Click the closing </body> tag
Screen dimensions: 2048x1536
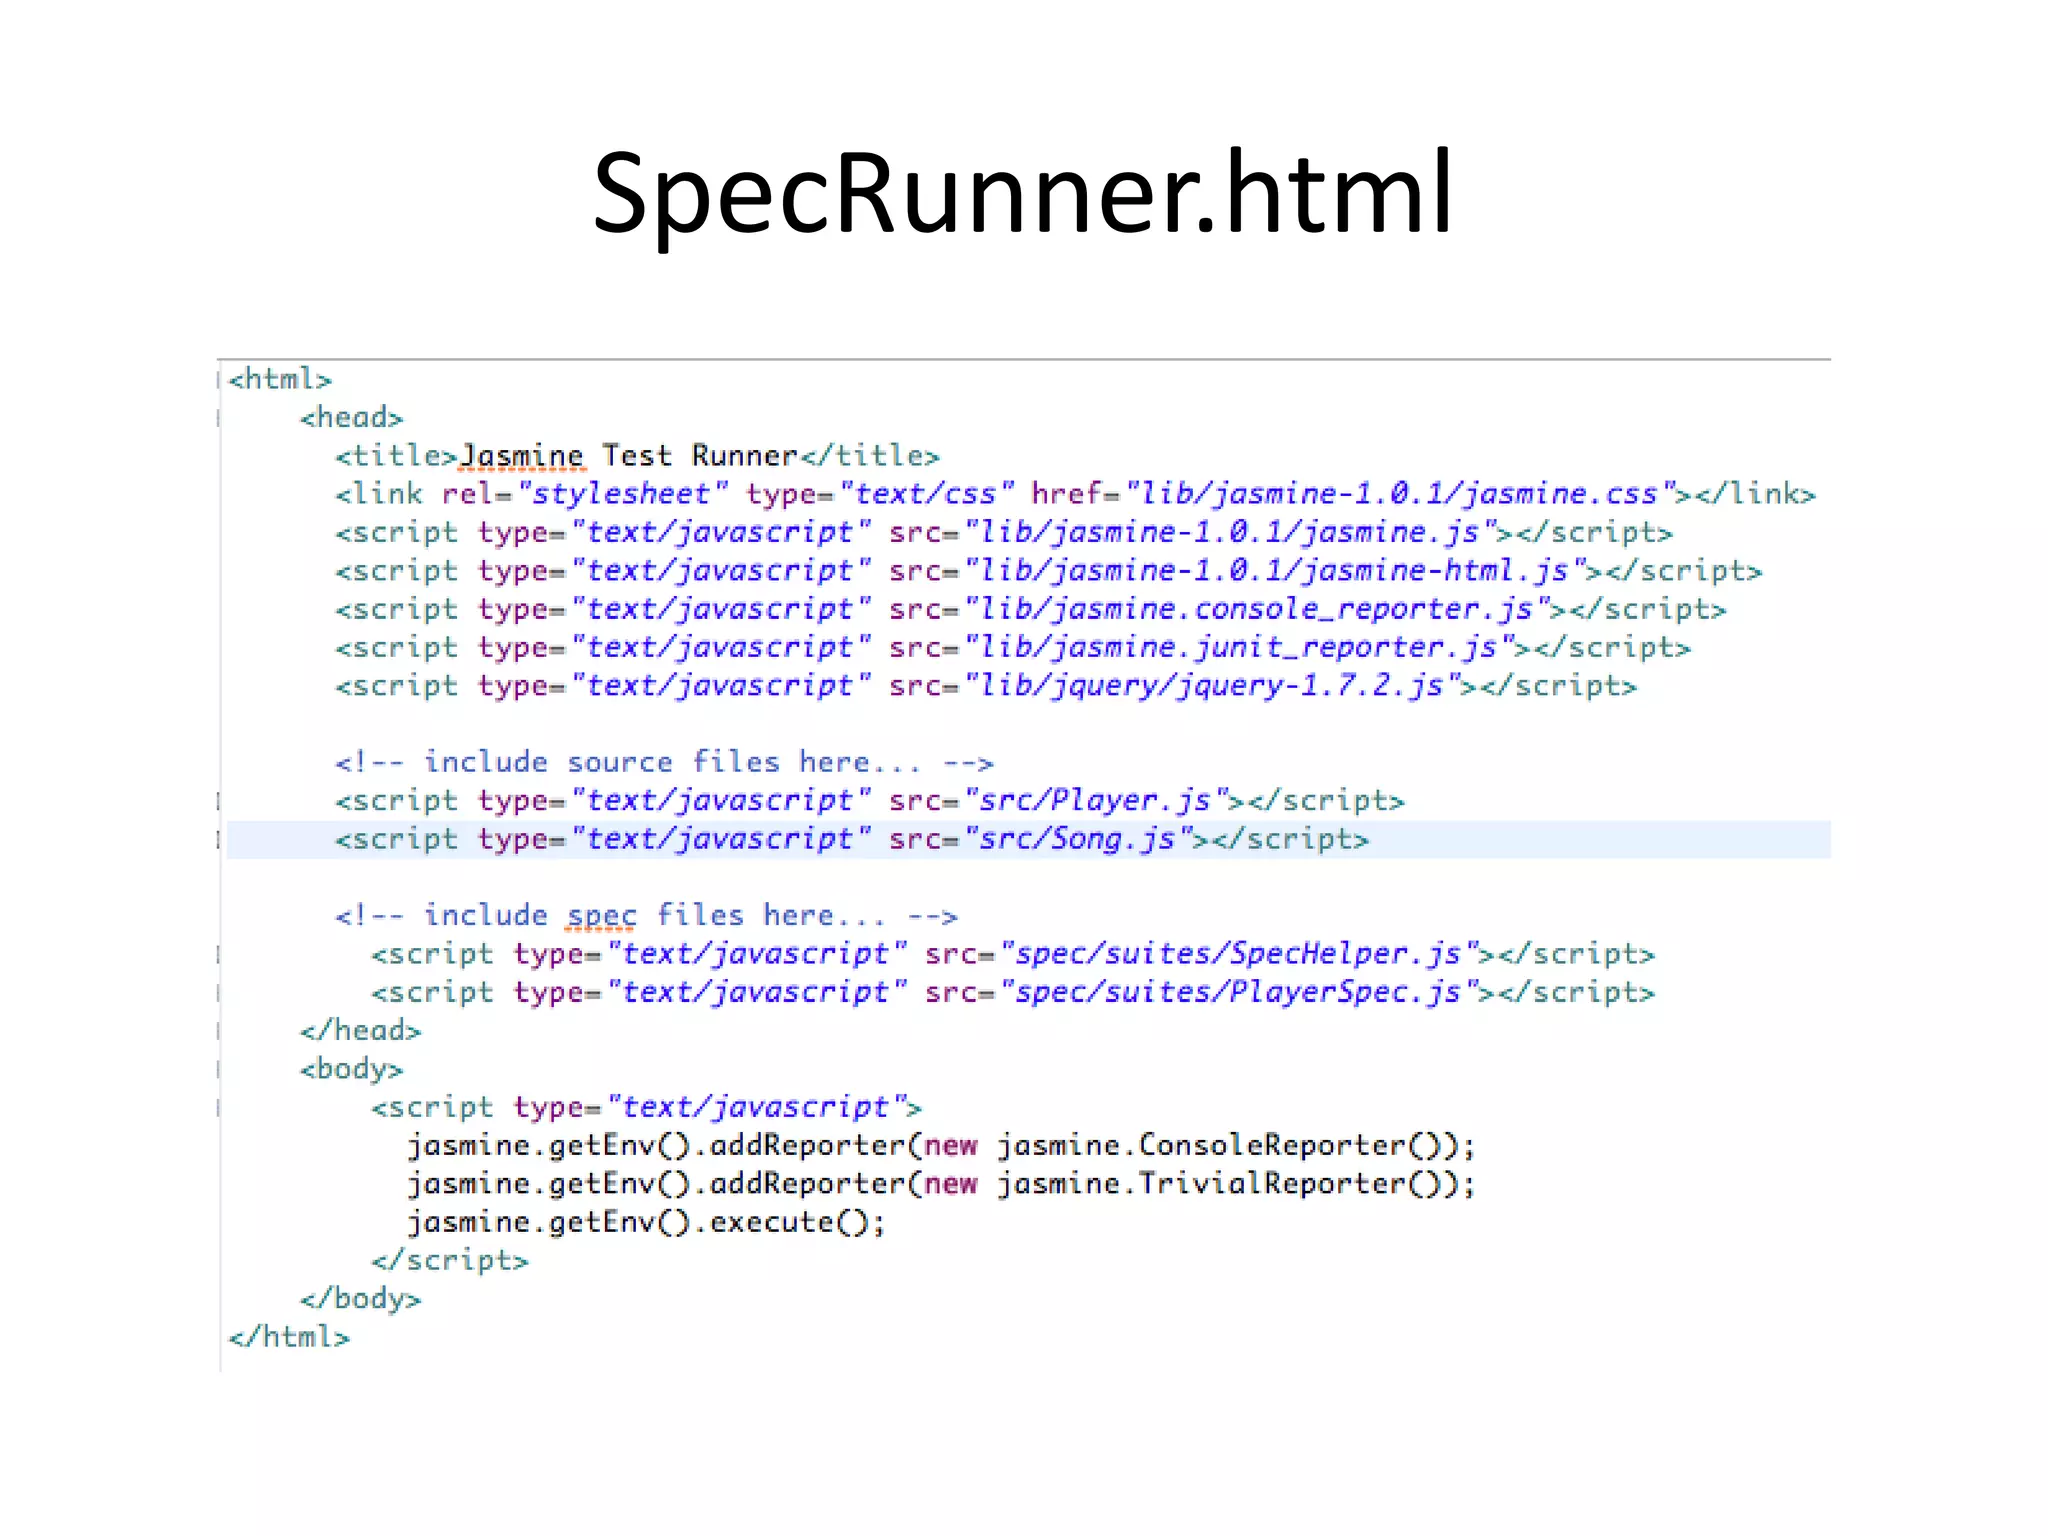(360, 1299)
